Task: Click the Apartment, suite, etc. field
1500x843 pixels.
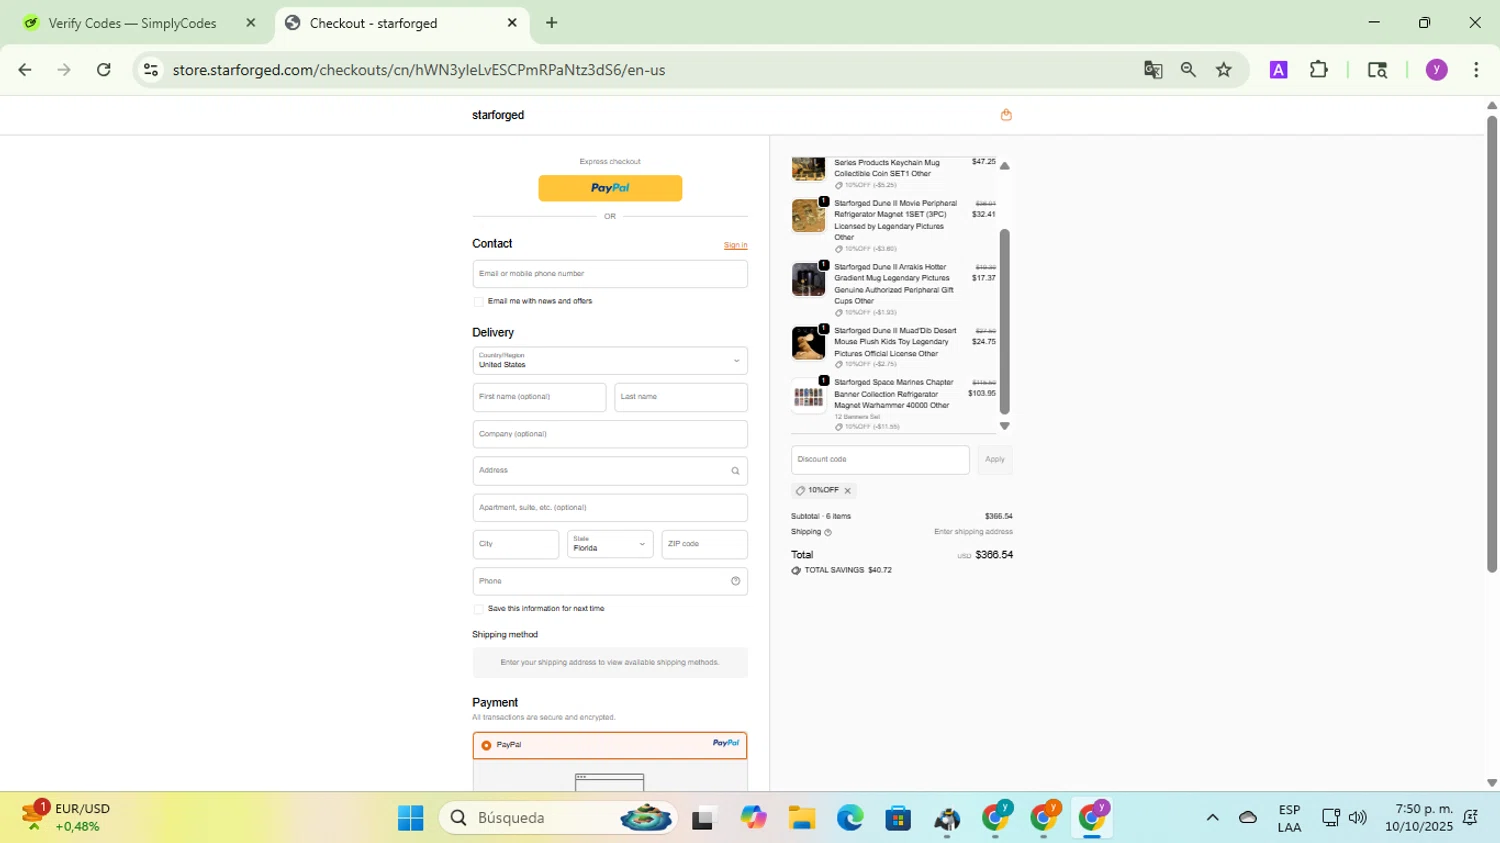Action: click(610, 508)
